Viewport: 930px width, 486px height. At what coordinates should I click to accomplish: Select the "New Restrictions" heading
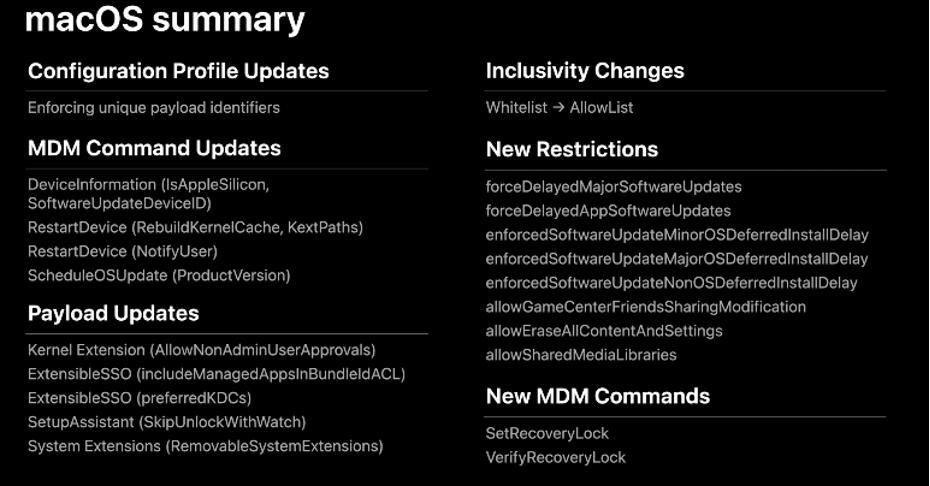(572, 149)
